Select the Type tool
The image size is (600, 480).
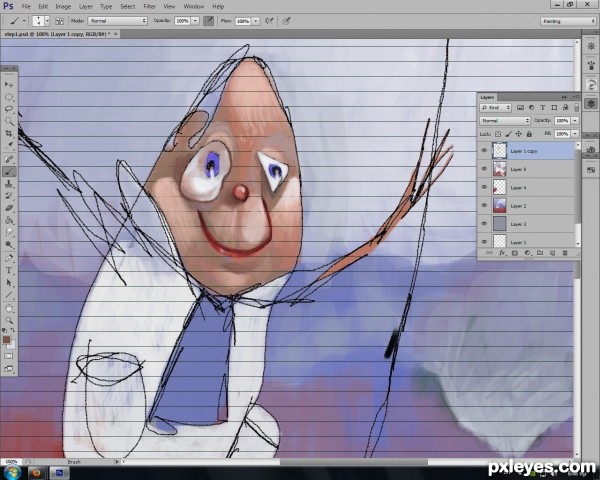[x=8, y=271]
